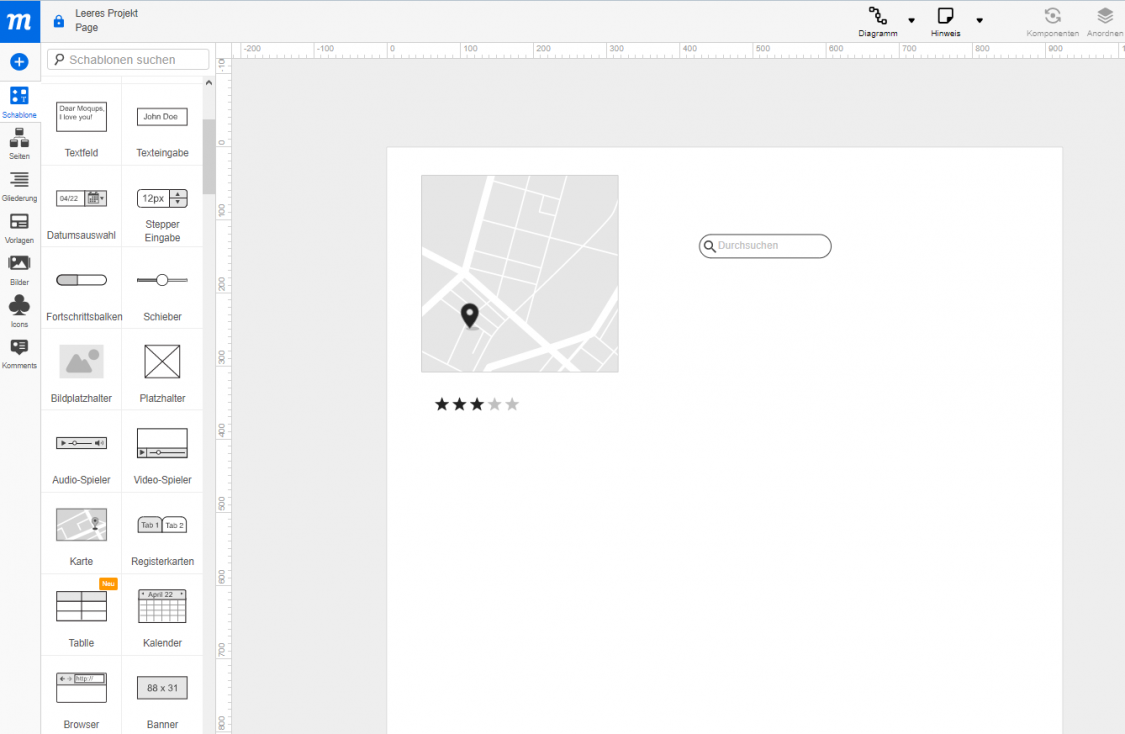Expand the Hinweis dropdown arrow
This screenshot has height=734, width=1125.
pos(979,20)
